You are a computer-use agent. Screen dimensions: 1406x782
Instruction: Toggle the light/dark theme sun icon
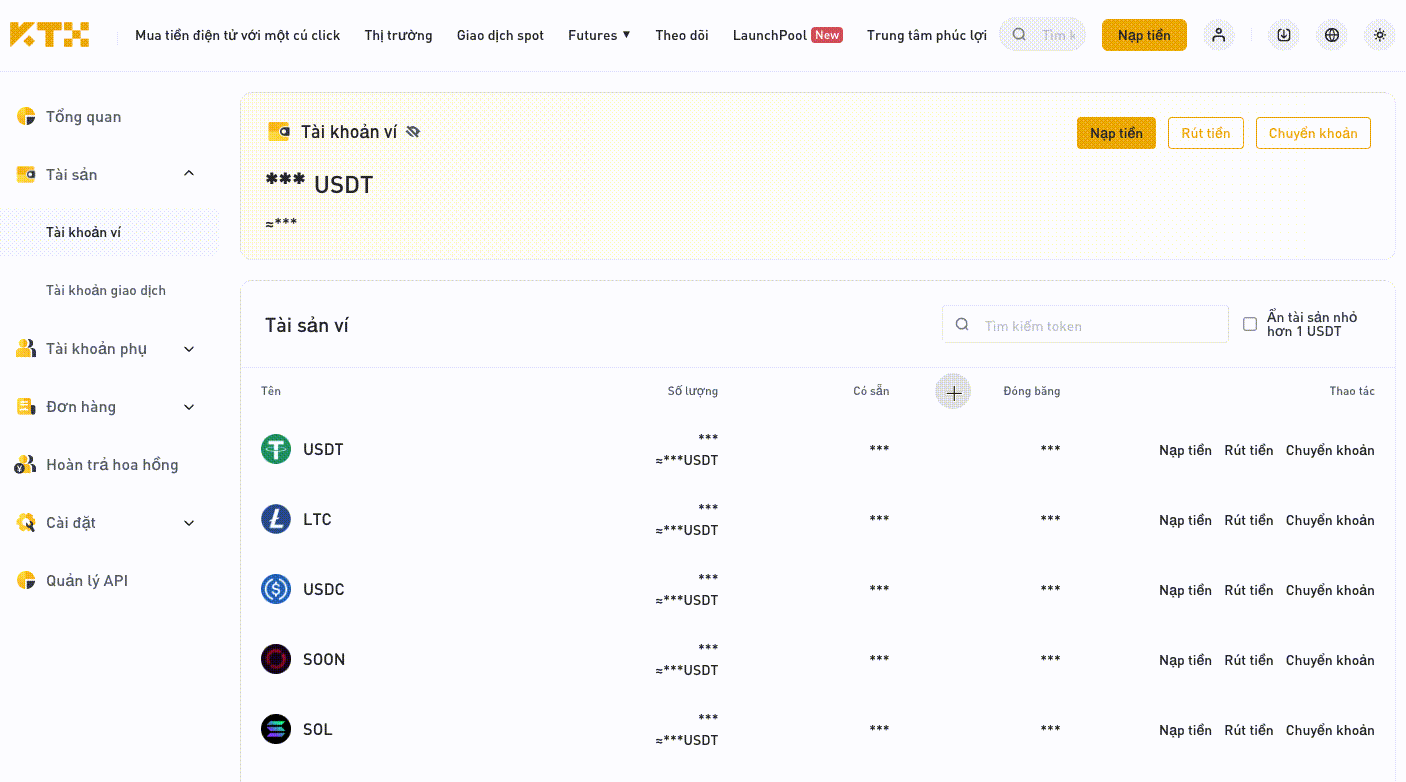pyautogui.click(x=1380, y=35)
